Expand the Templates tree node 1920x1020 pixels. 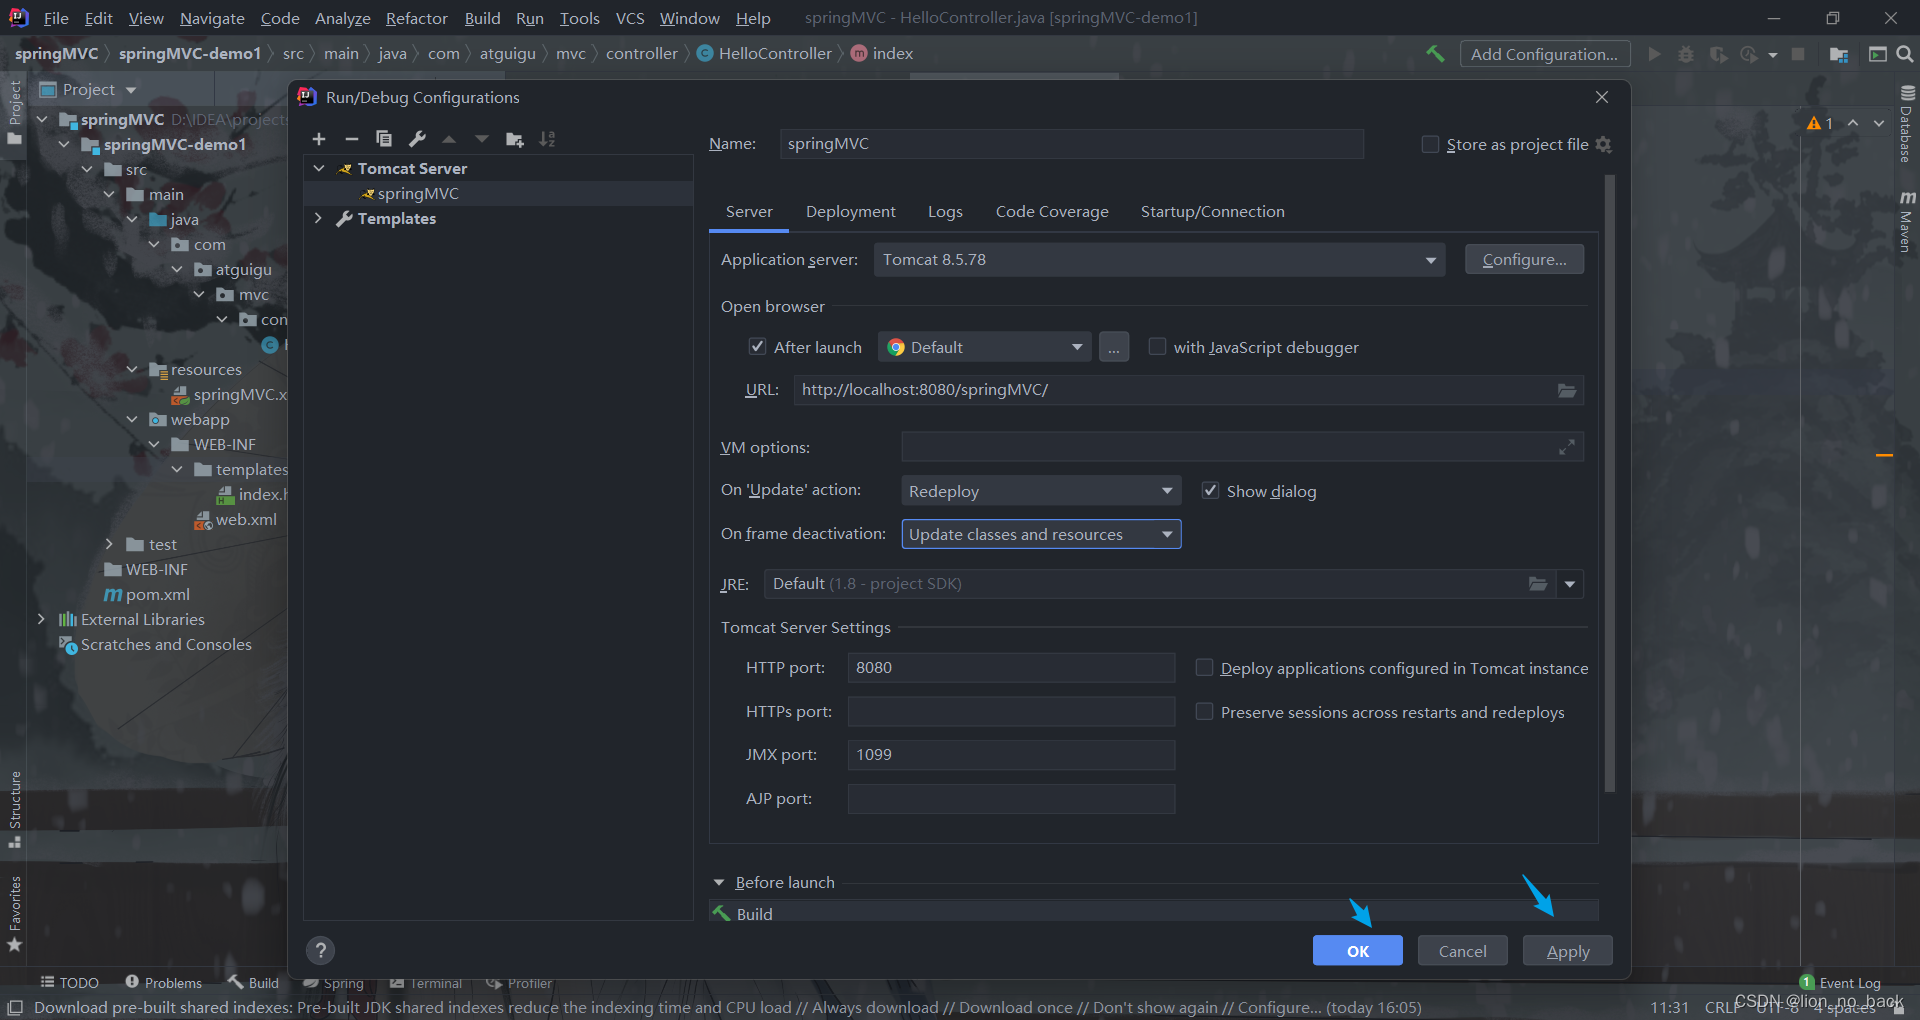click(319, 218)
